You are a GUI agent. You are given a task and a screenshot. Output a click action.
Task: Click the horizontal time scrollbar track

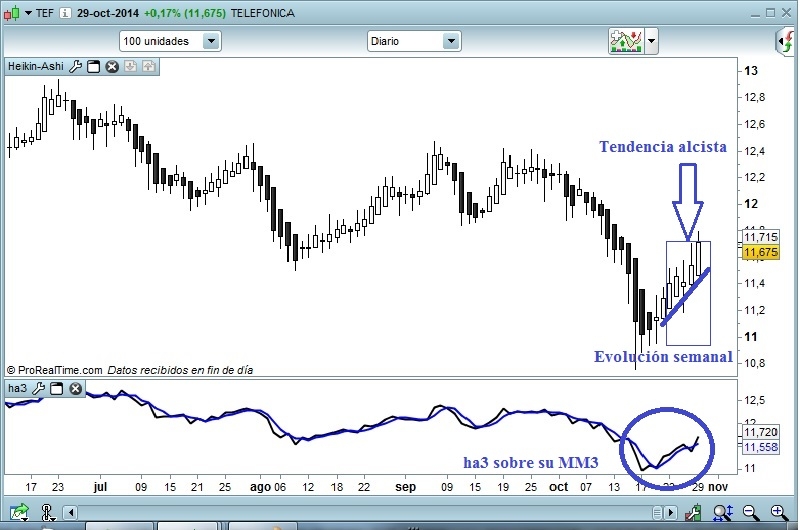tap(364, 512)
